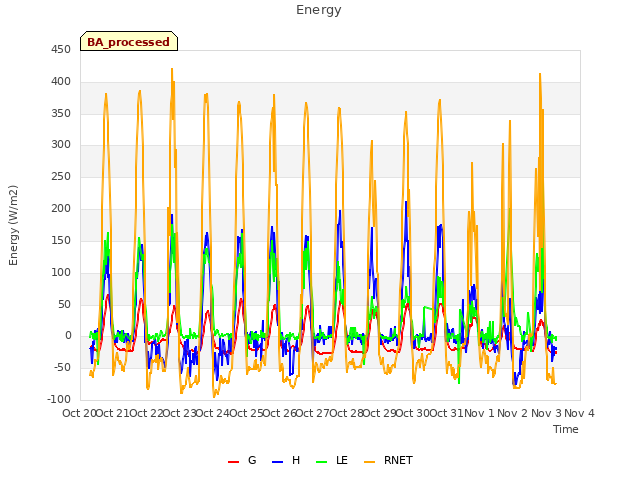This screenshot has width=640, height=480.
Task: Click the 450 y-axis tick label
Action: tap(61, 49)
